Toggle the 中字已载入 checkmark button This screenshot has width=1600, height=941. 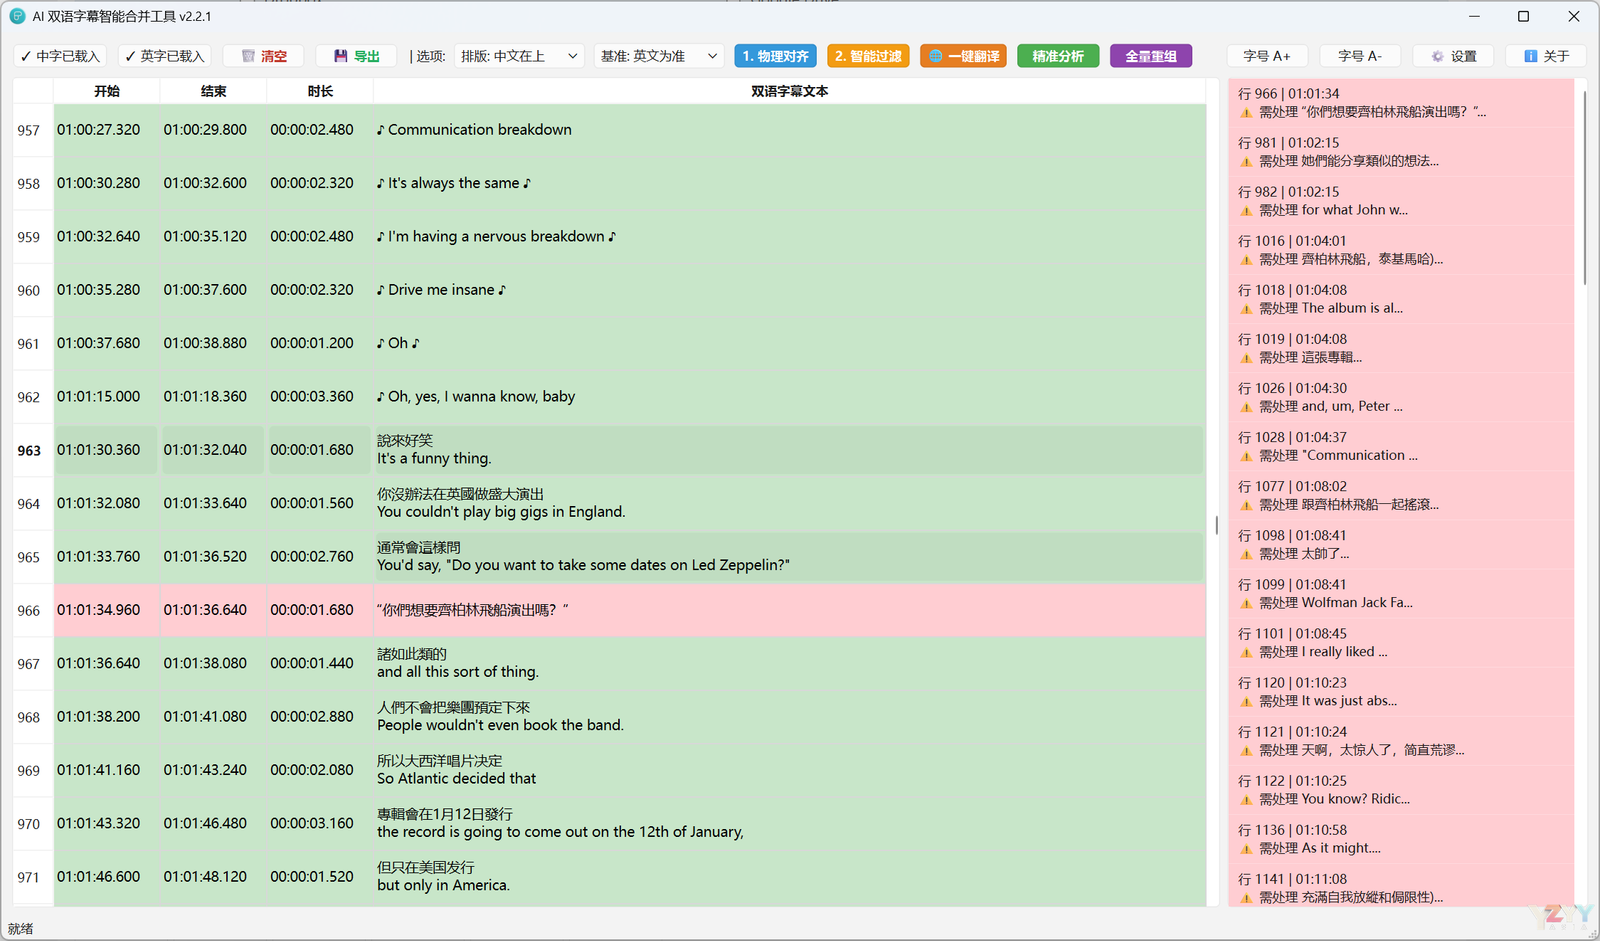[x=60, y=56]
